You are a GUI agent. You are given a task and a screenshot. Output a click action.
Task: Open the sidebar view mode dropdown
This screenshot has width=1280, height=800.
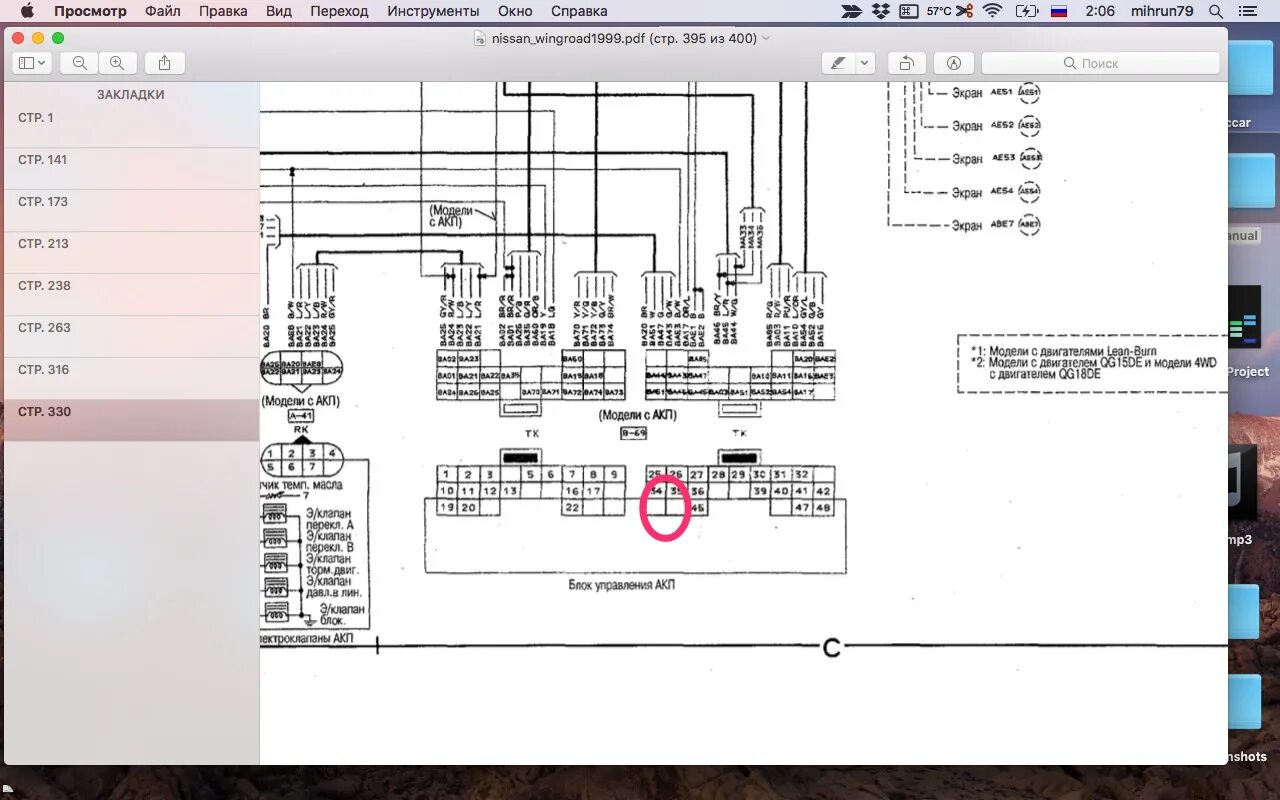[x=33, y=63]
